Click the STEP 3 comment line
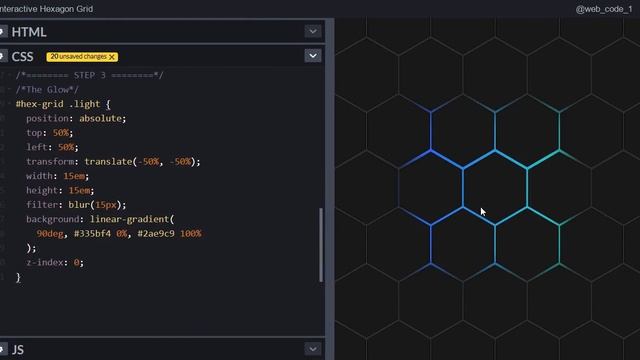 click(89, 76)
